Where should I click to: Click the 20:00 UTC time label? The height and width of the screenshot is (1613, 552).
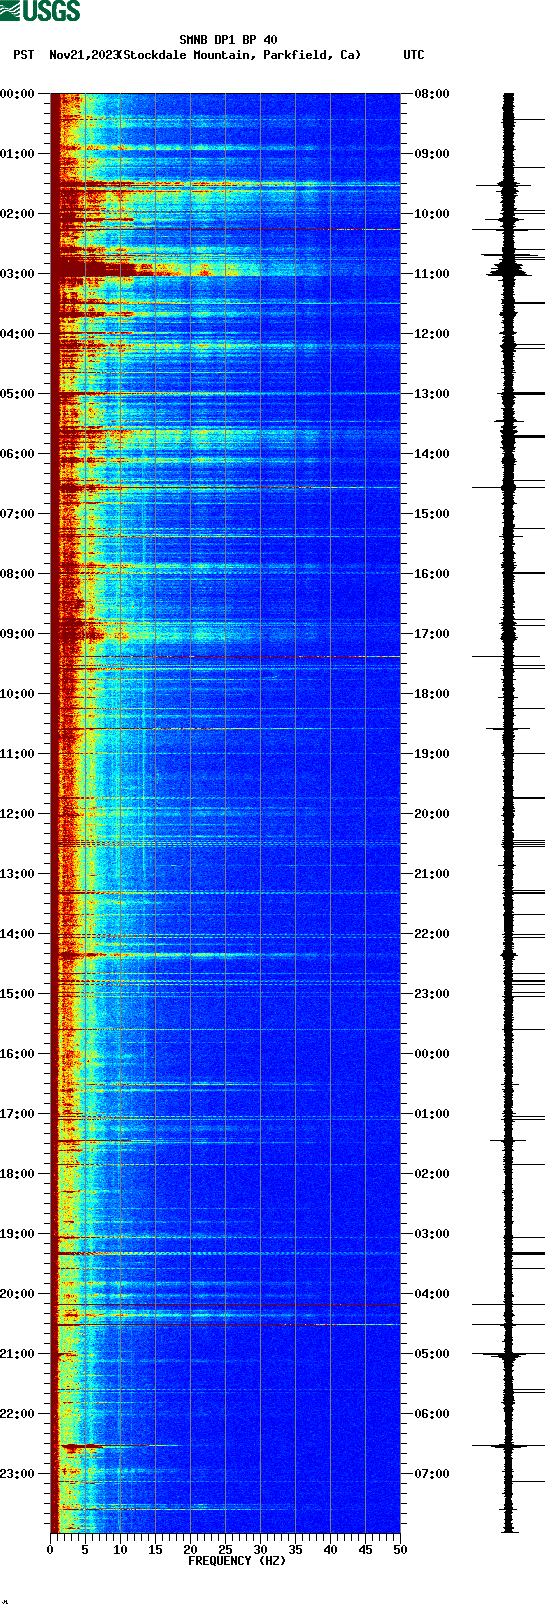(x=432, y=814)
